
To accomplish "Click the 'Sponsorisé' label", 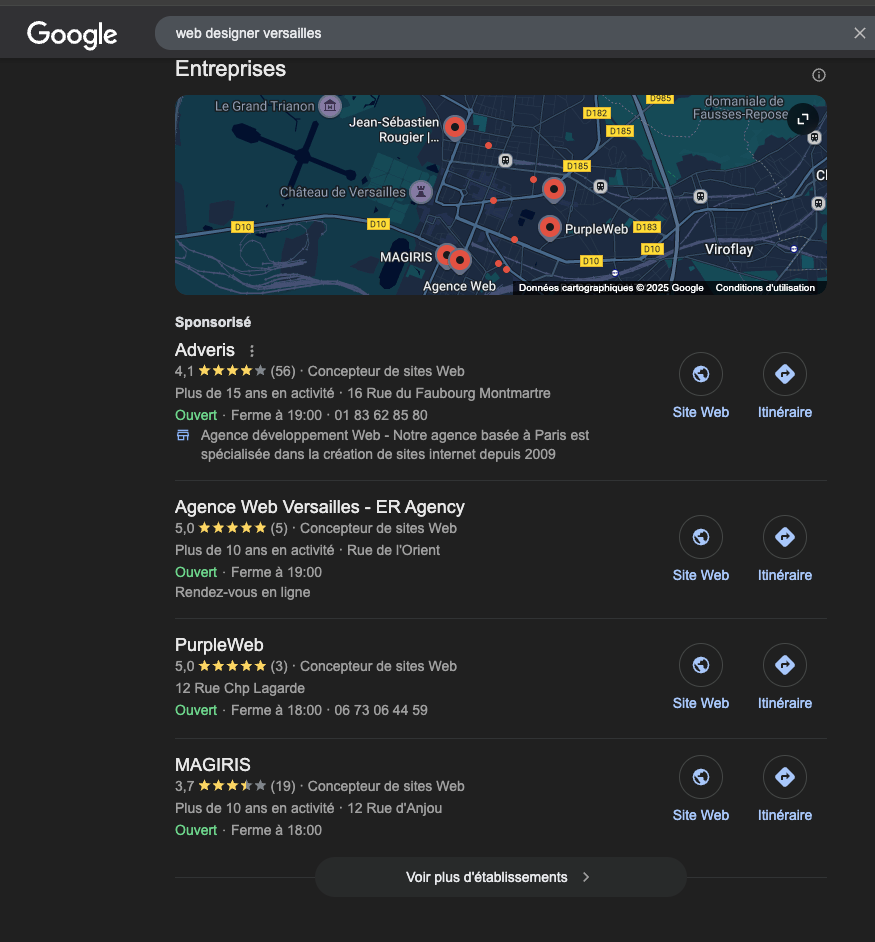I will 213,322.
